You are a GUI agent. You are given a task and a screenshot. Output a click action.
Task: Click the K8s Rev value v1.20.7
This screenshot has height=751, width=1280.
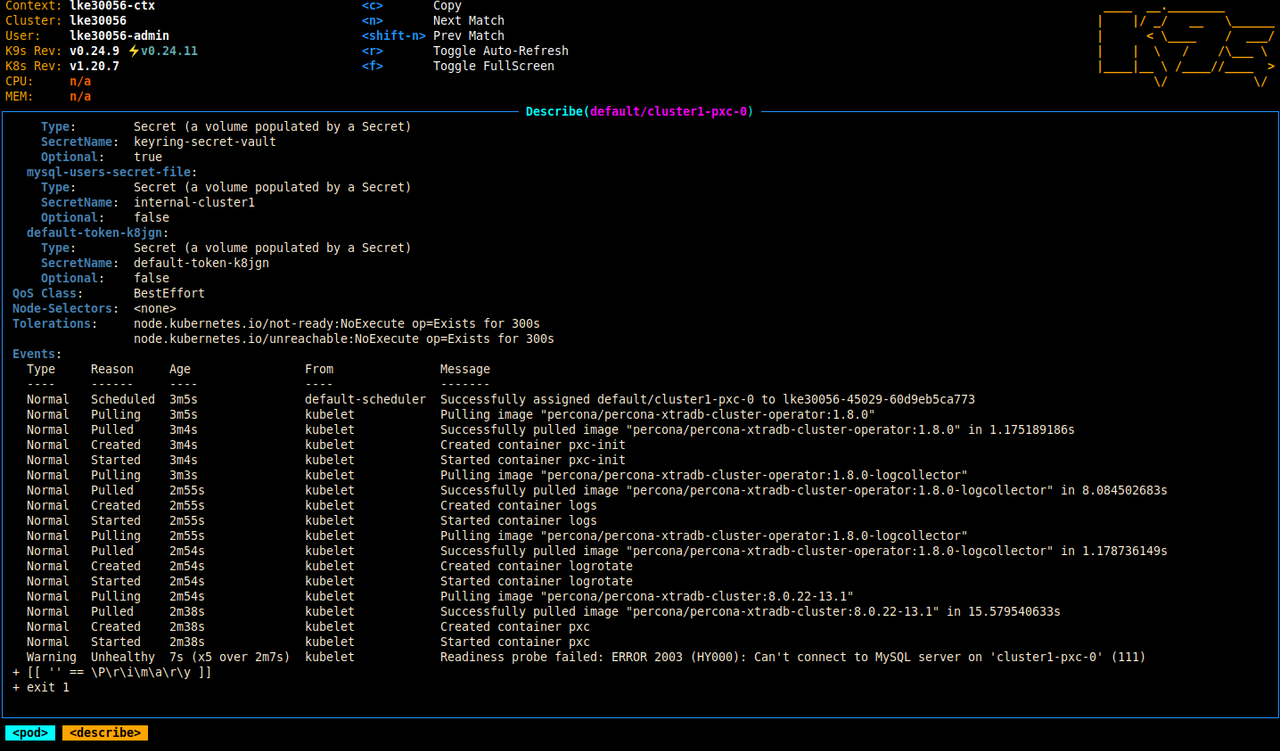pyautogui.click(x=94, y=66)
